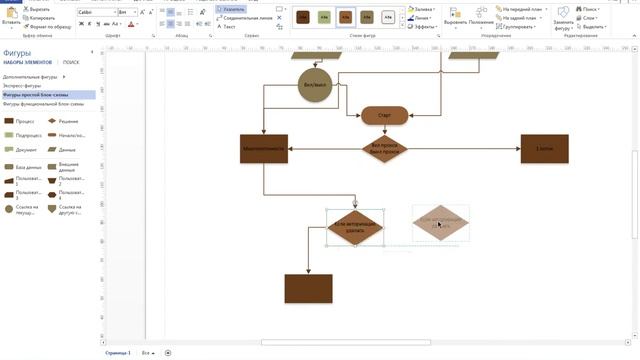This screenshot has width=640, height=360.
Task: Align text right in paragraph group
Action: [179, 24]
